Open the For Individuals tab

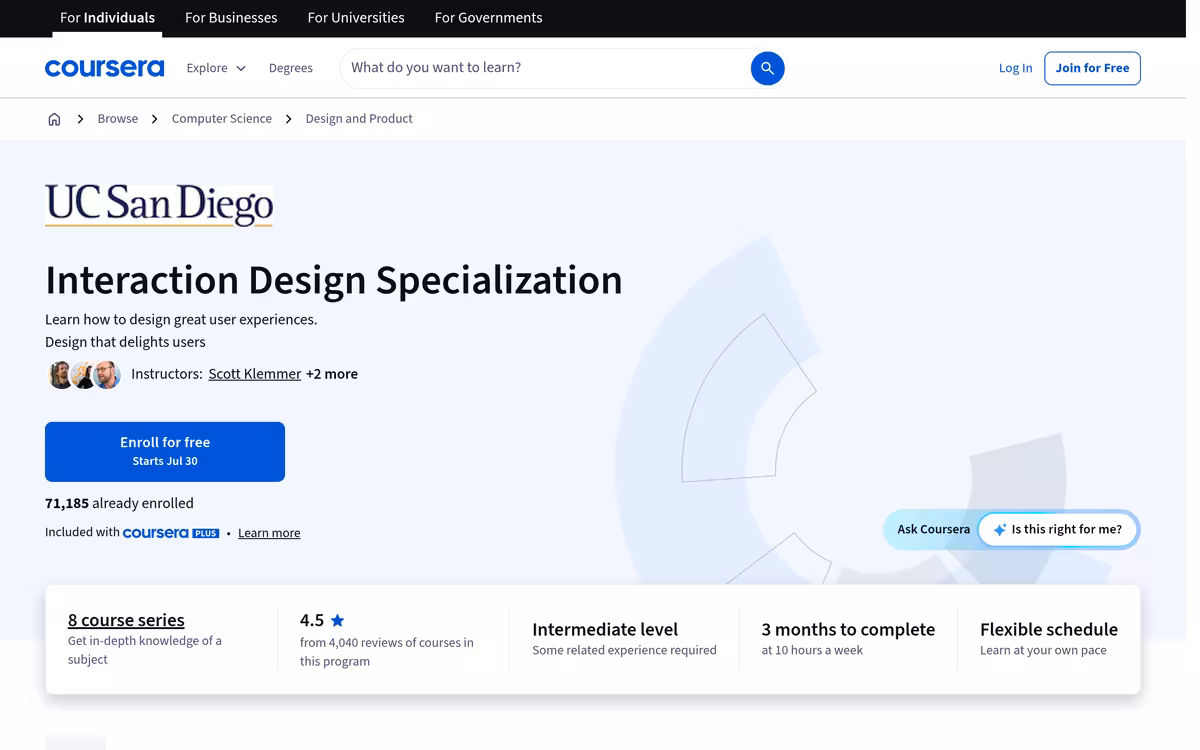click(107, 18)
